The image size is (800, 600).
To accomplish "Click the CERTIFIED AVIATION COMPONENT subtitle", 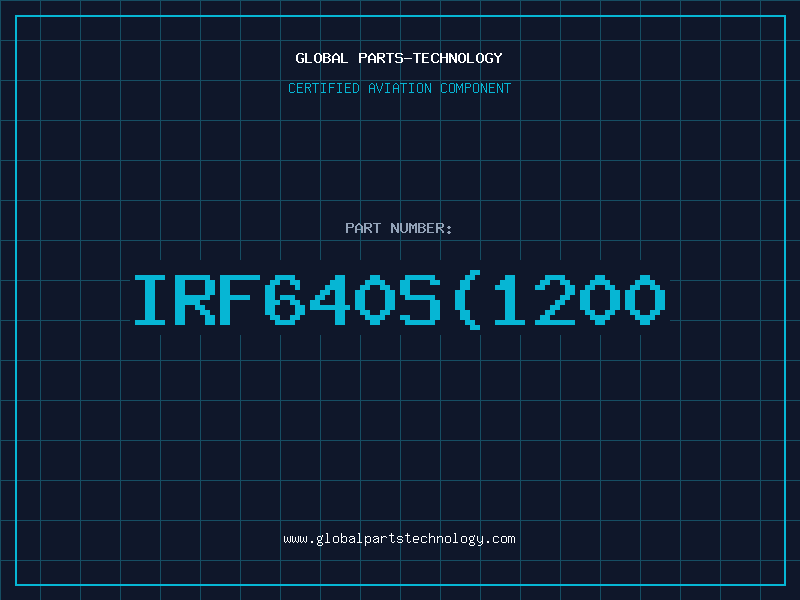I will point(399,88).
